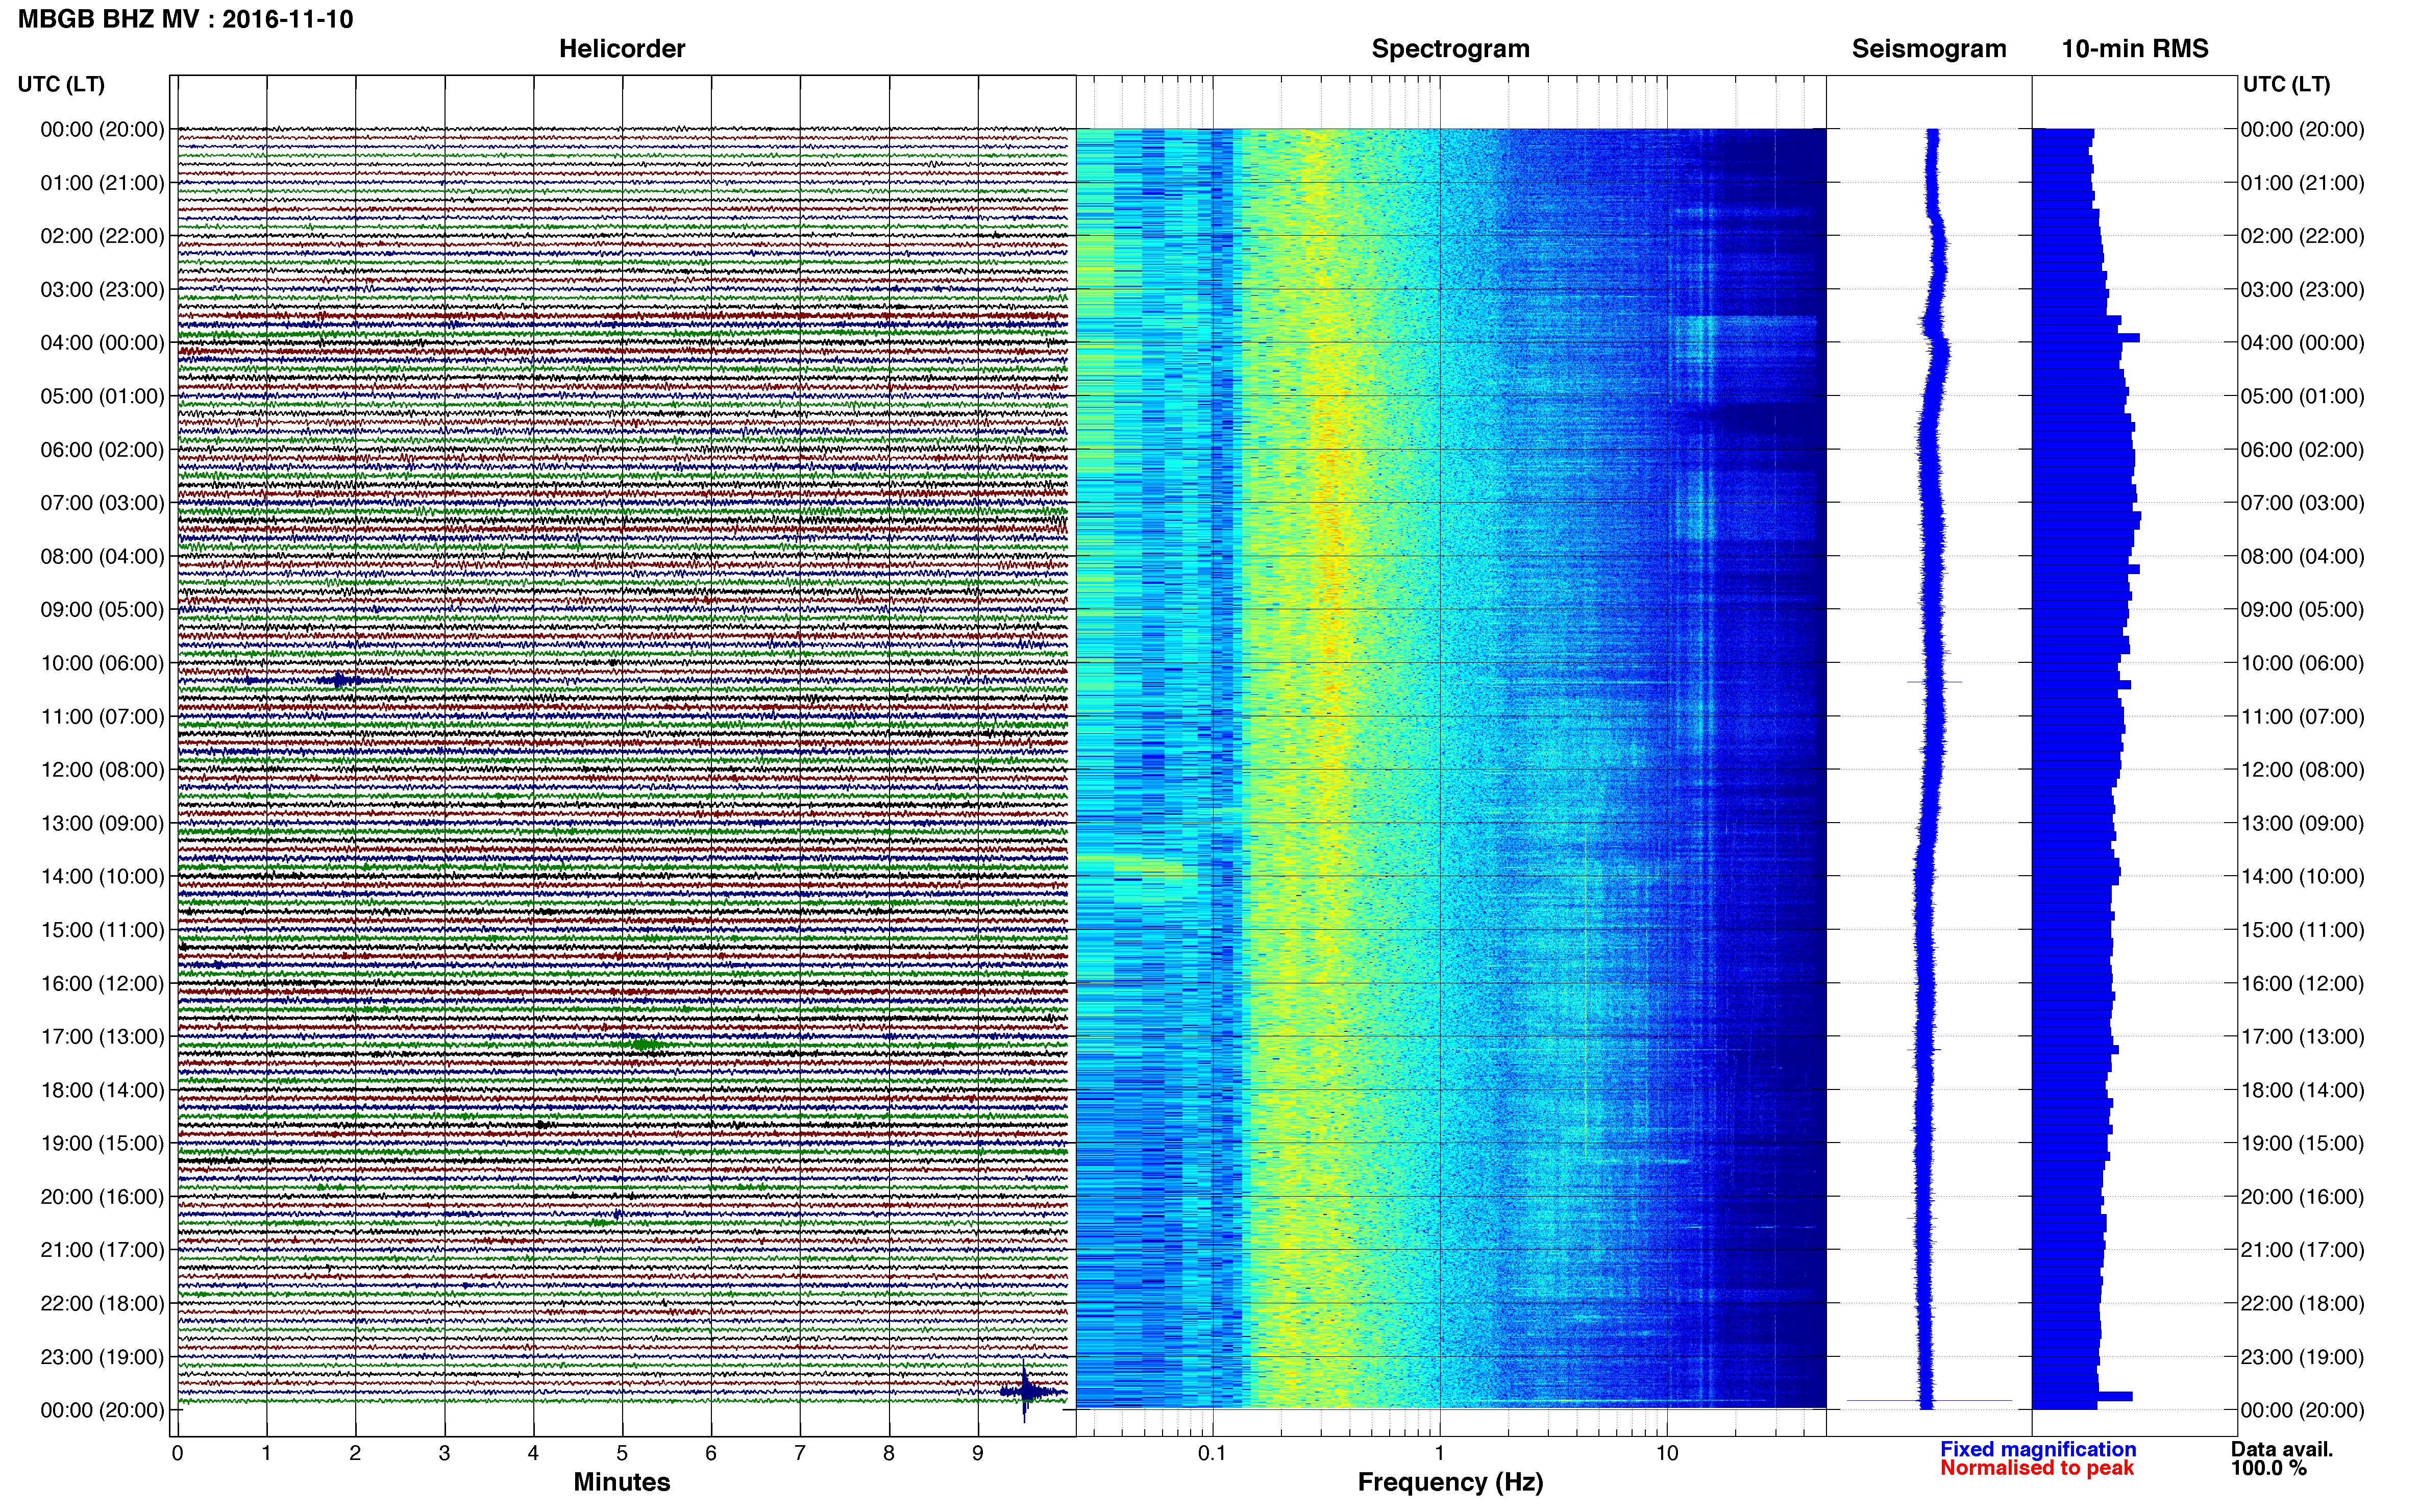2419x1512 pixels.
Task: Click the 9 minutes tick label
Action: click(x=978, y=1453)
